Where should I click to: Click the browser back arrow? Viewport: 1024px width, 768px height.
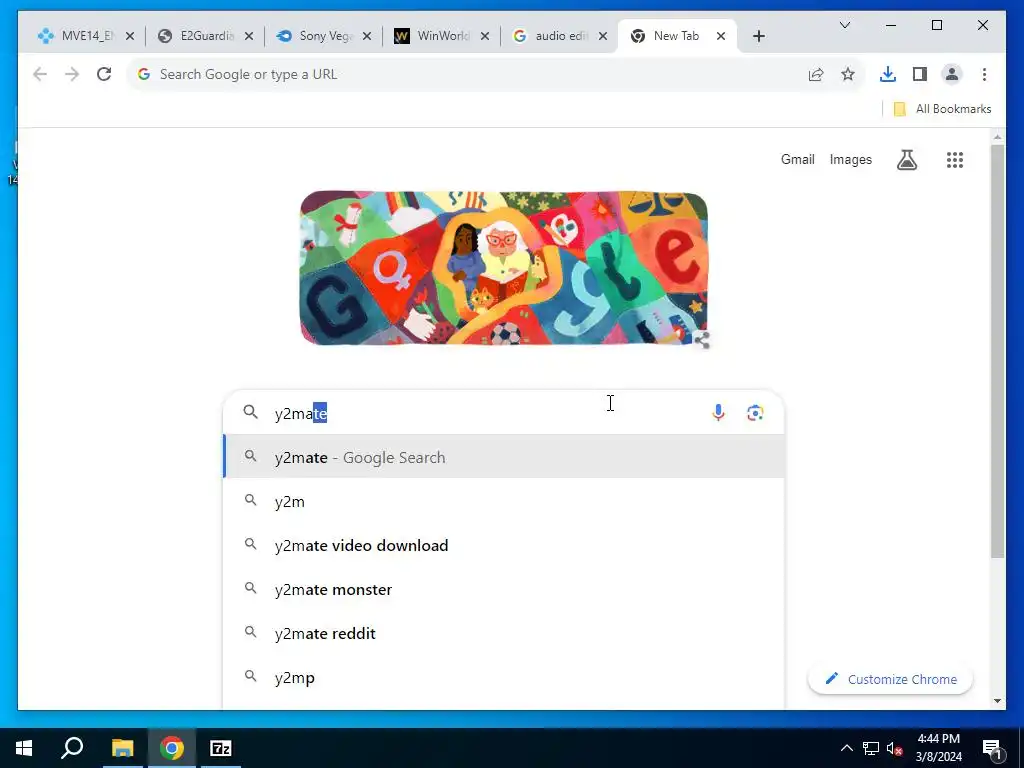point(40,74)
